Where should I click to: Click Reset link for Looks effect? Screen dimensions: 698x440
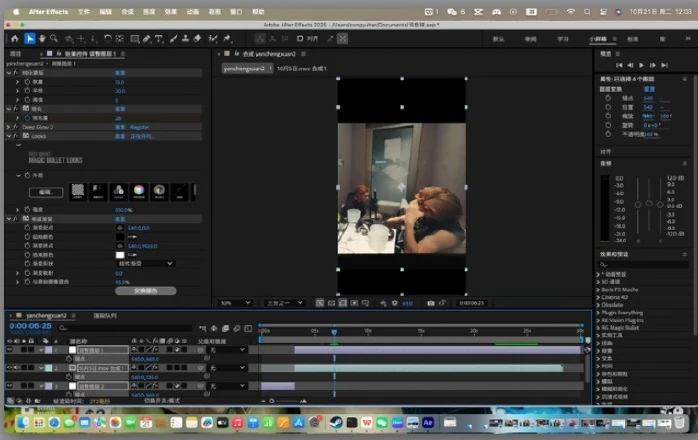tap(120, 136)
